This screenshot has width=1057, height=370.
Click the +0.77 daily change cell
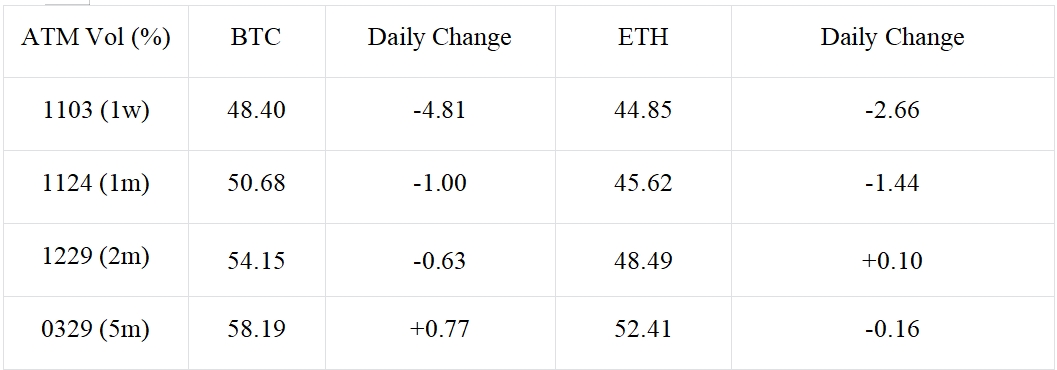440,330
